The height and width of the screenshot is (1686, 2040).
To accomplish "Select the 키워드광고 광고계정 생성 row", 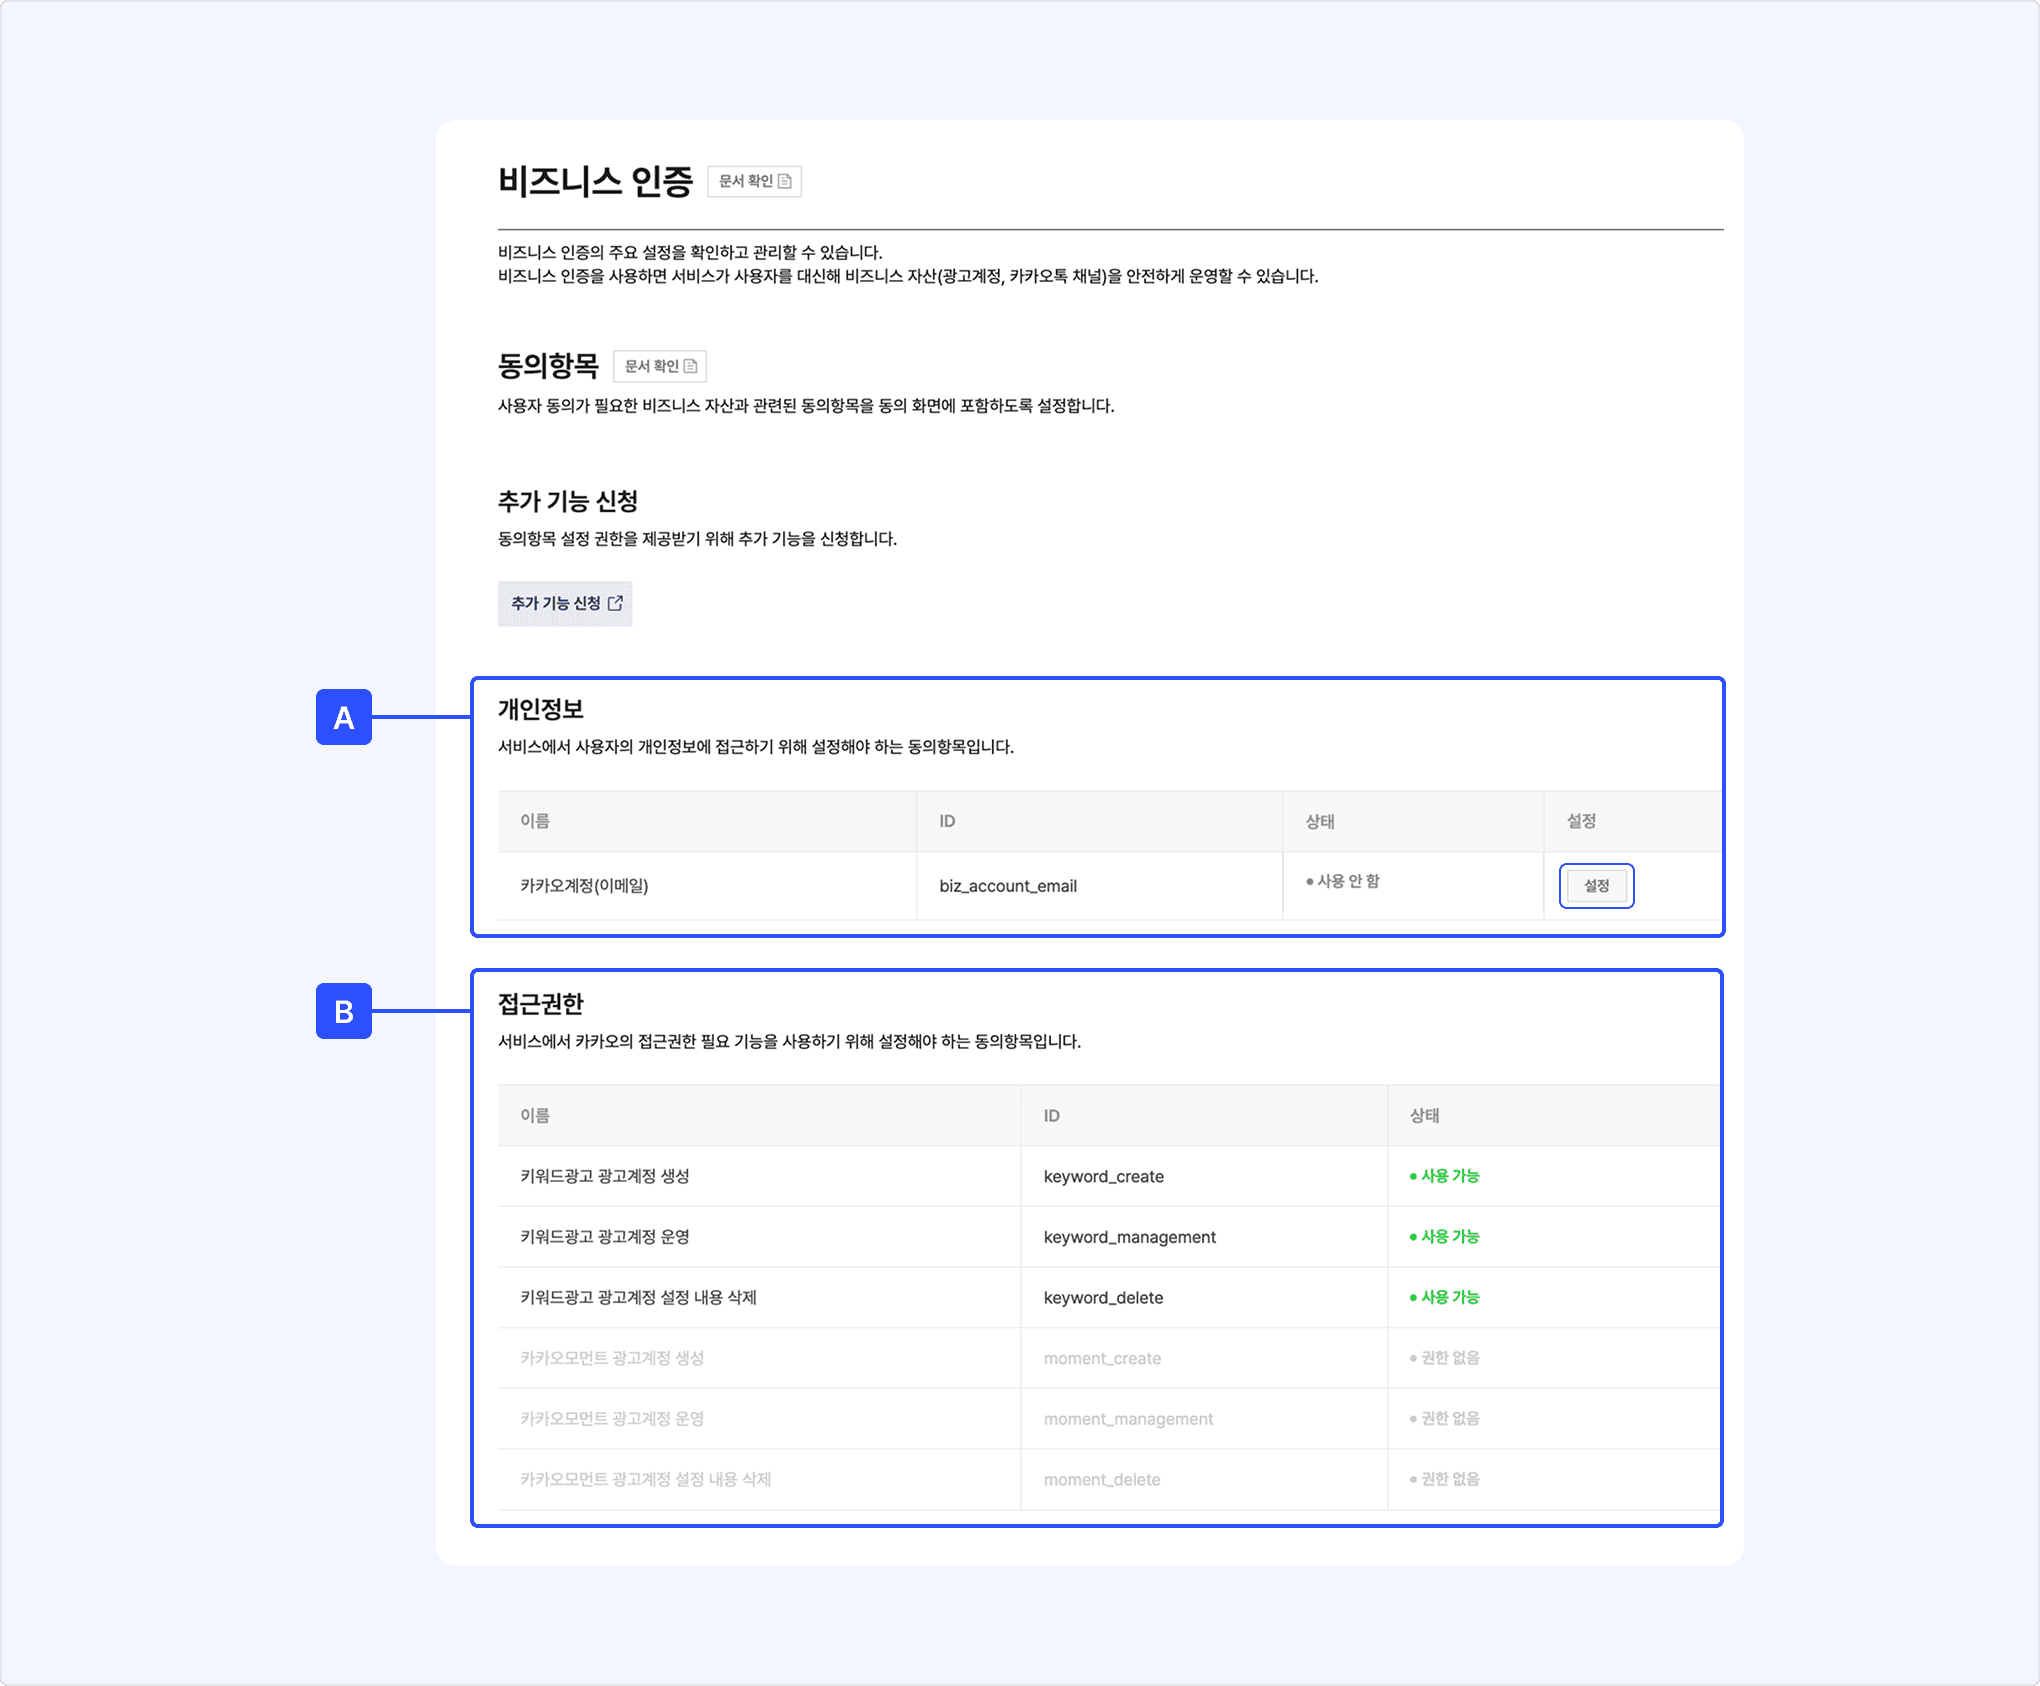I will (x=605, y=1176).
